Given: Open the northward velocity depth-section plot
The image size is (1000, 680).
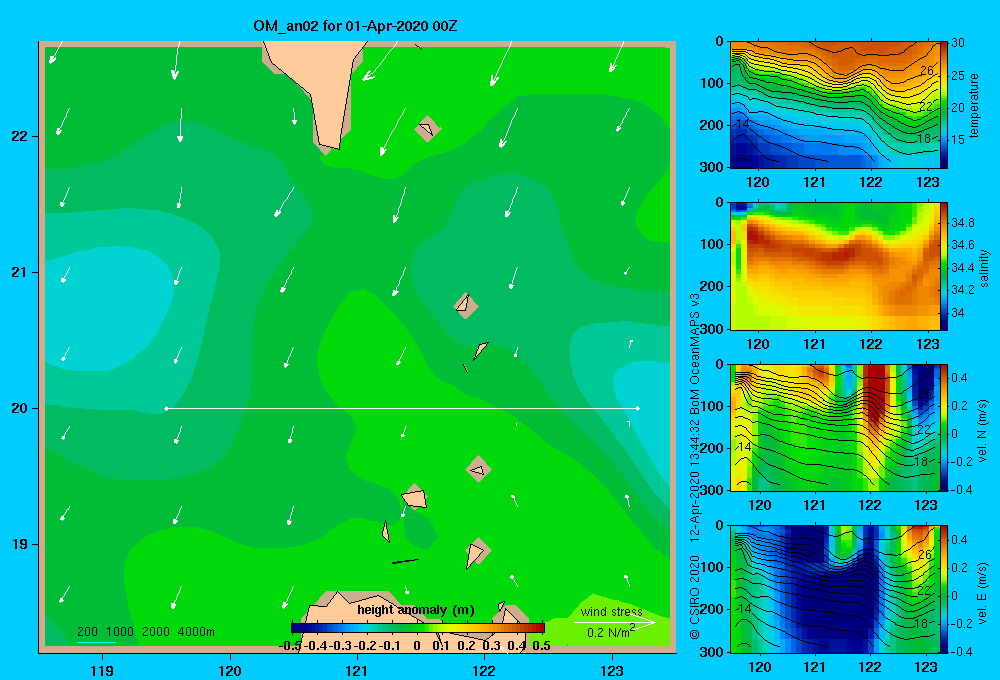Looking at the screenshot, I should pyautogui.click(x=834, y=427).
